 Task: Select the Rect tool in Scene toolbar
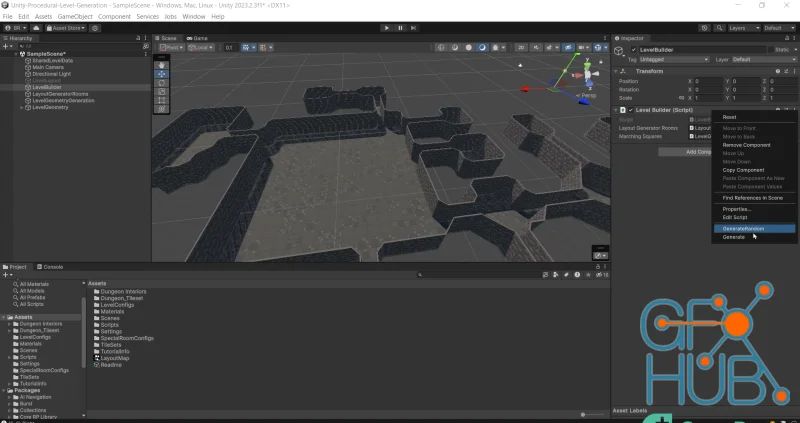click(162, 100)
